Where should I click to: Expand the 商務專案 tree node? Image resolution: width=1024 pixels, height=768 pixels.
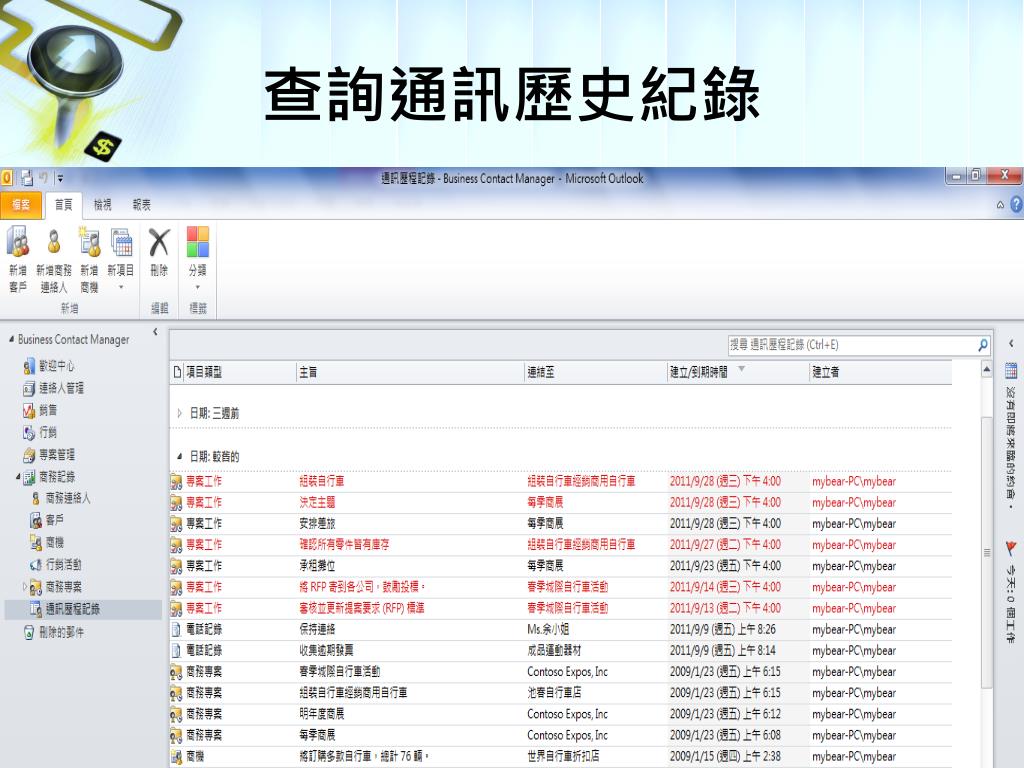pos(25,586)
